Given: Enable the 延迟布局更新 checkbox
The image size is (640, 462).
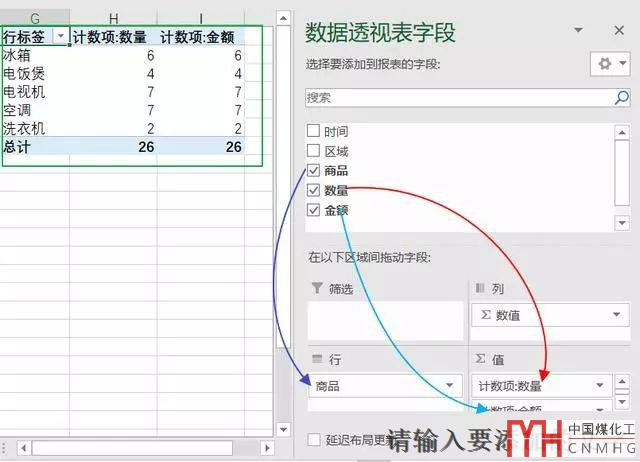Looking at the screenshot, I should (314, 440).
